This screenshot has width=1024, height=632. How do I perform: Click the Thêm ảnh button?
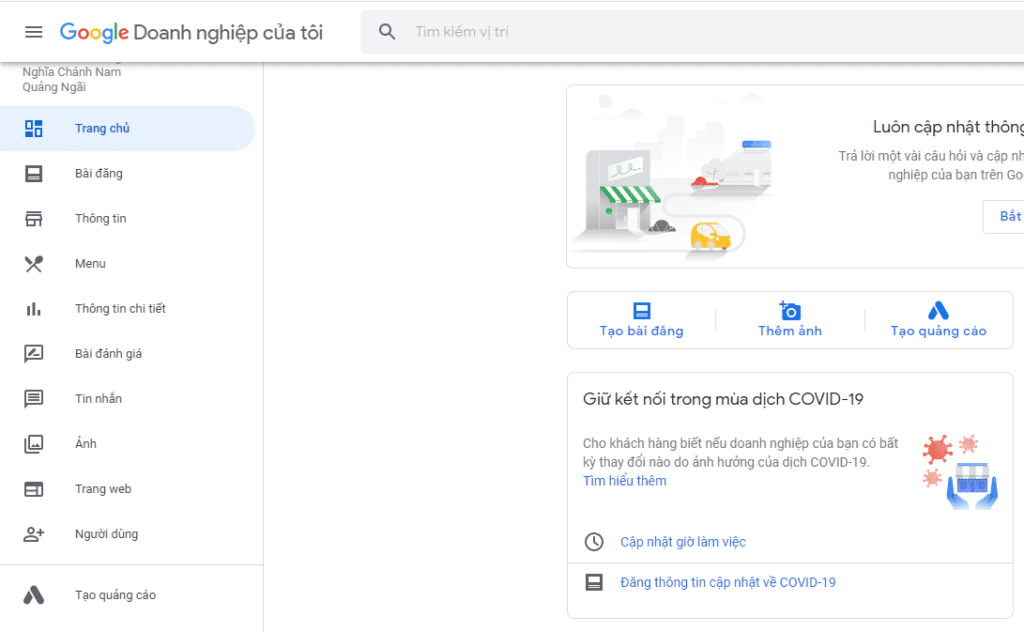[790, 320]
